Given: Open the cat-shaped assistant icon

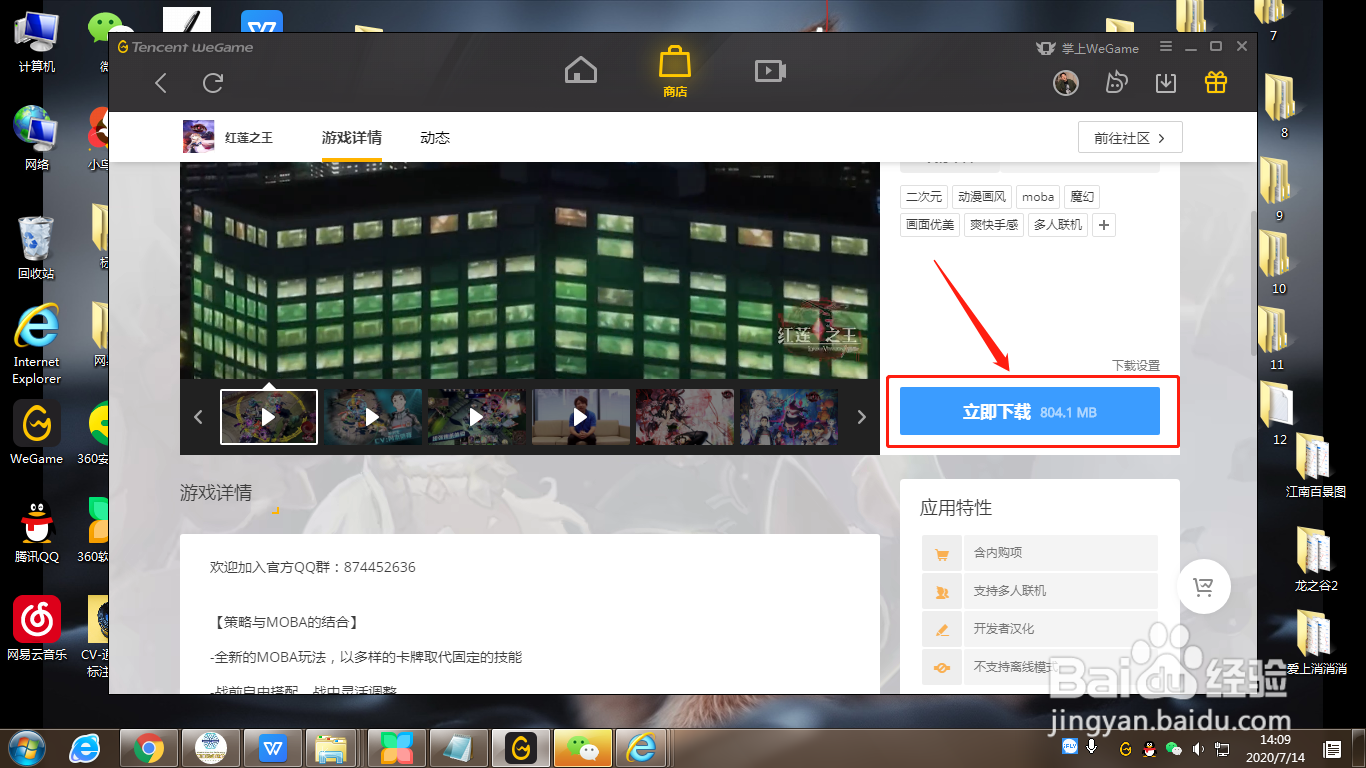Looking at the screenshot, I should pyautogui.click(x=1116, y=83).
